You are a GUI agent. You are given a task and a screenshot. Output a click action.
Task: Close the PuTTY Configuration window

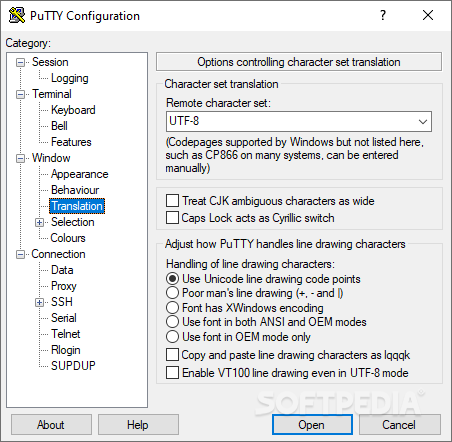[428, 15]
